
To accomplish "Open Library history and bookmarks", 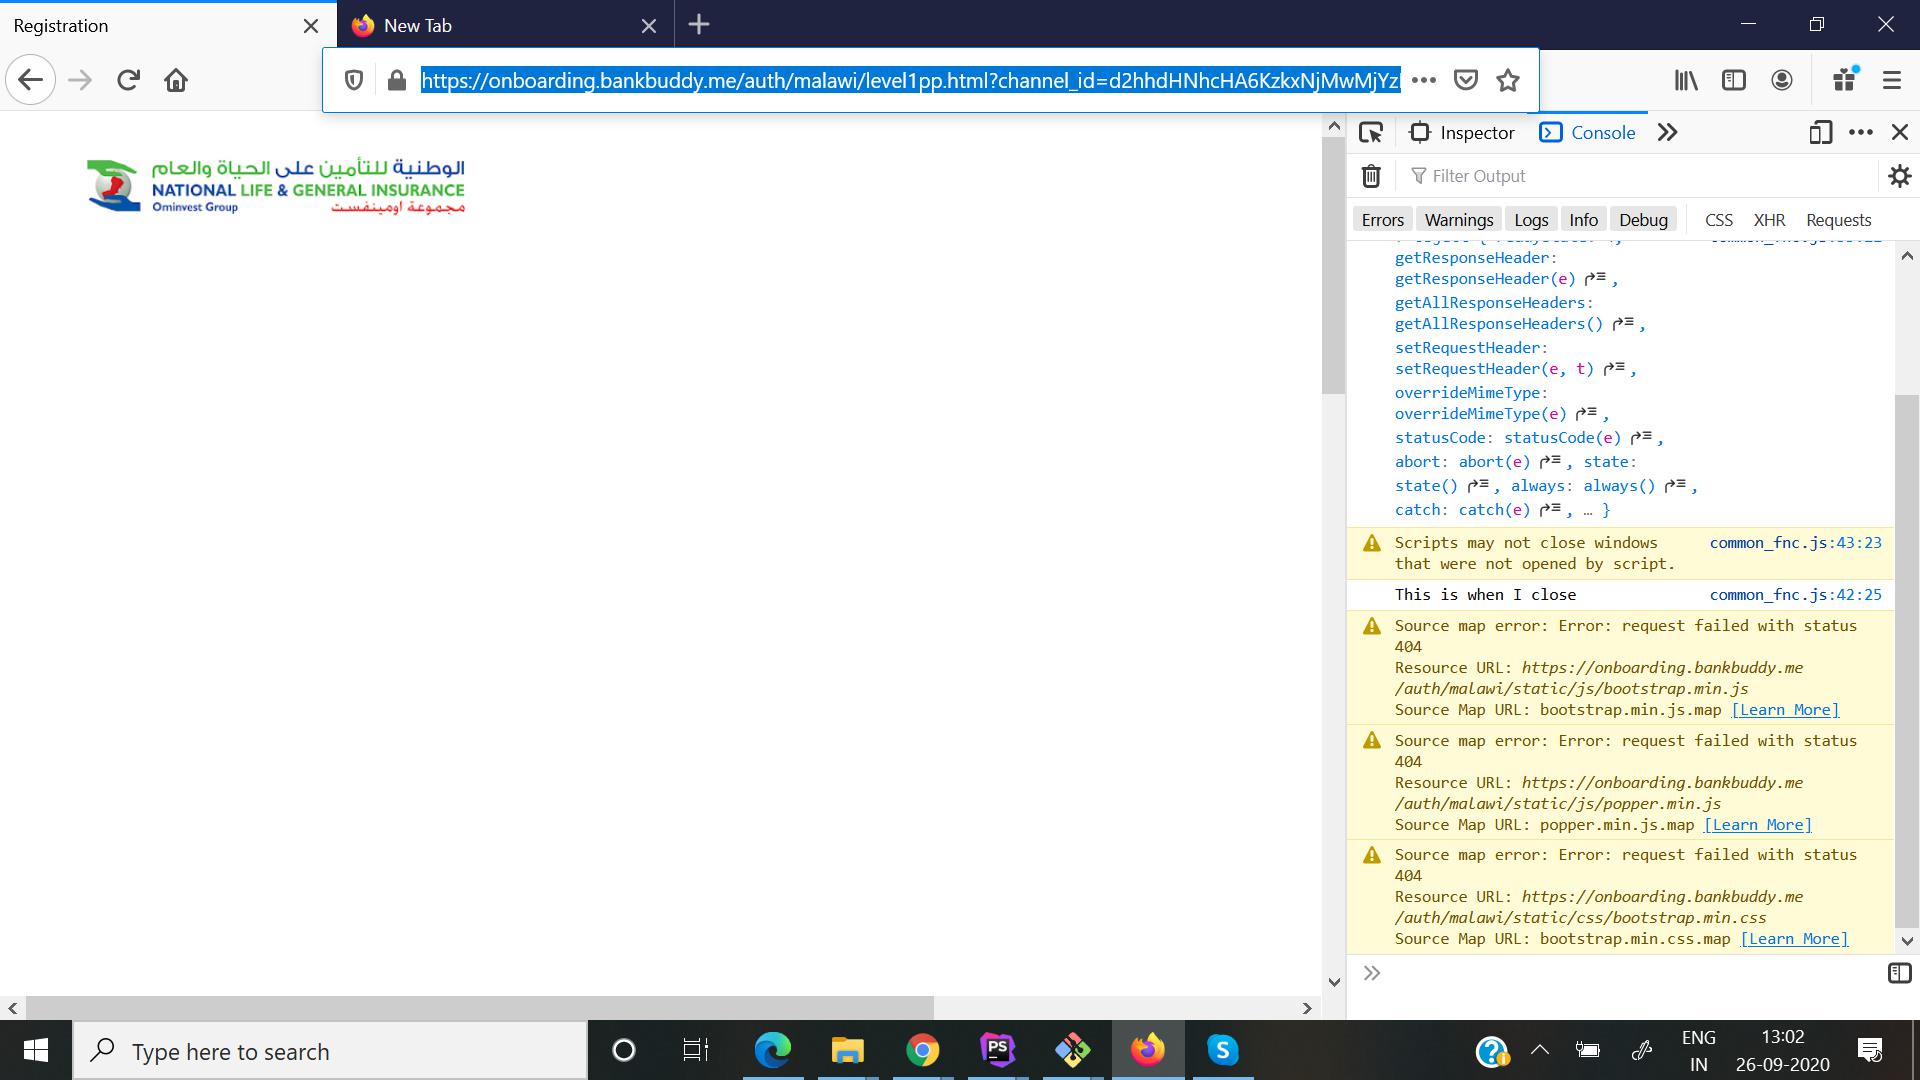I will click(1686, 80).
